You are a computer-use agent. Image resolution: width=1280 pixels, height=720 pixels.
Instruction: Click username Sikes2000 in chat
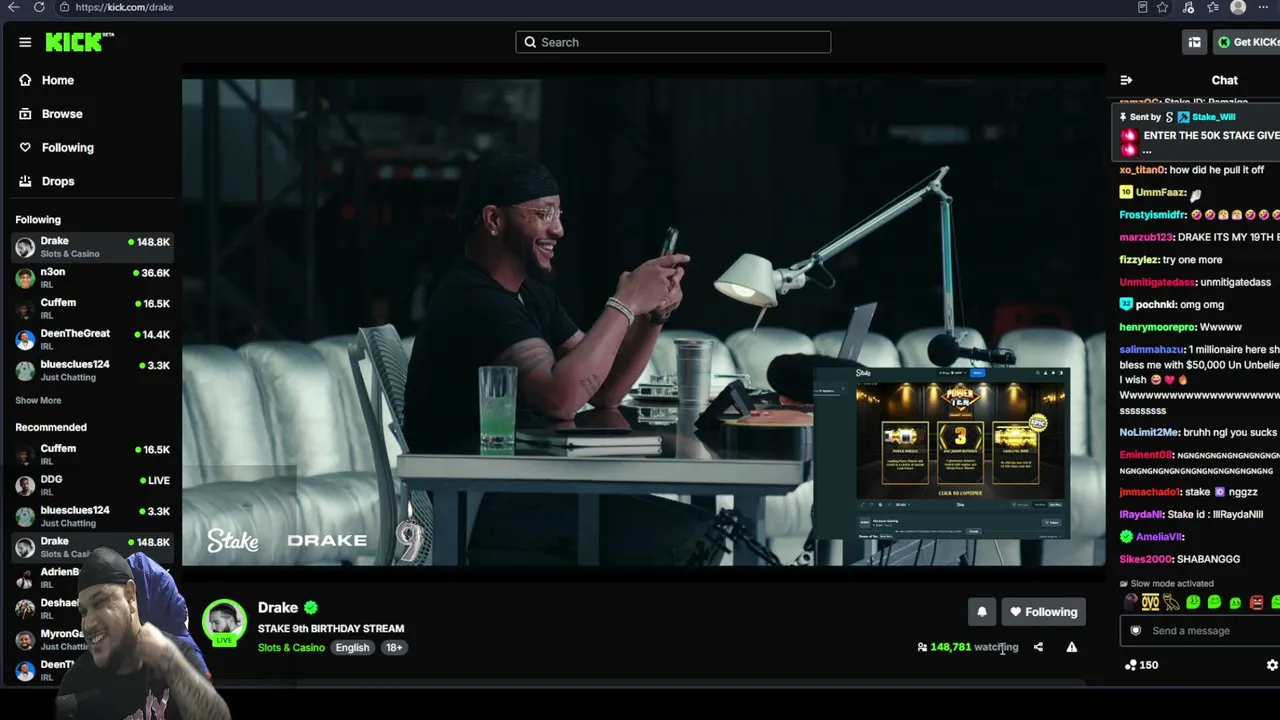point(1145,559)
